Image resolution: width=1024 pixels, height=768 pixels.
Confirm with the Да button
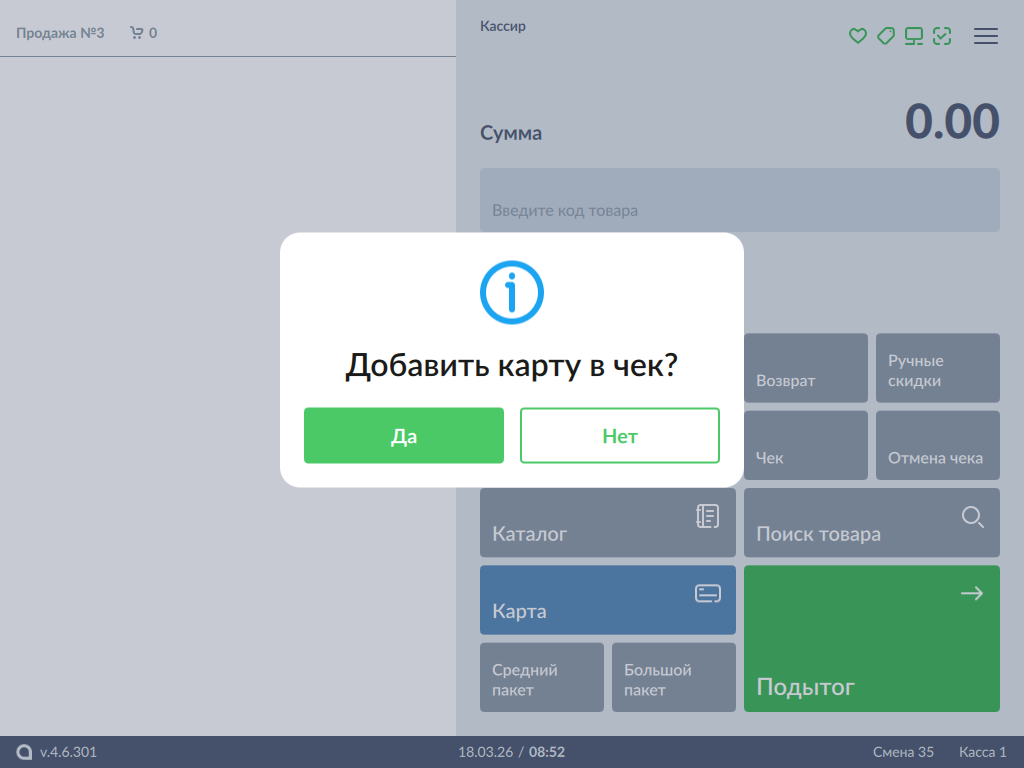pos(404,436)
